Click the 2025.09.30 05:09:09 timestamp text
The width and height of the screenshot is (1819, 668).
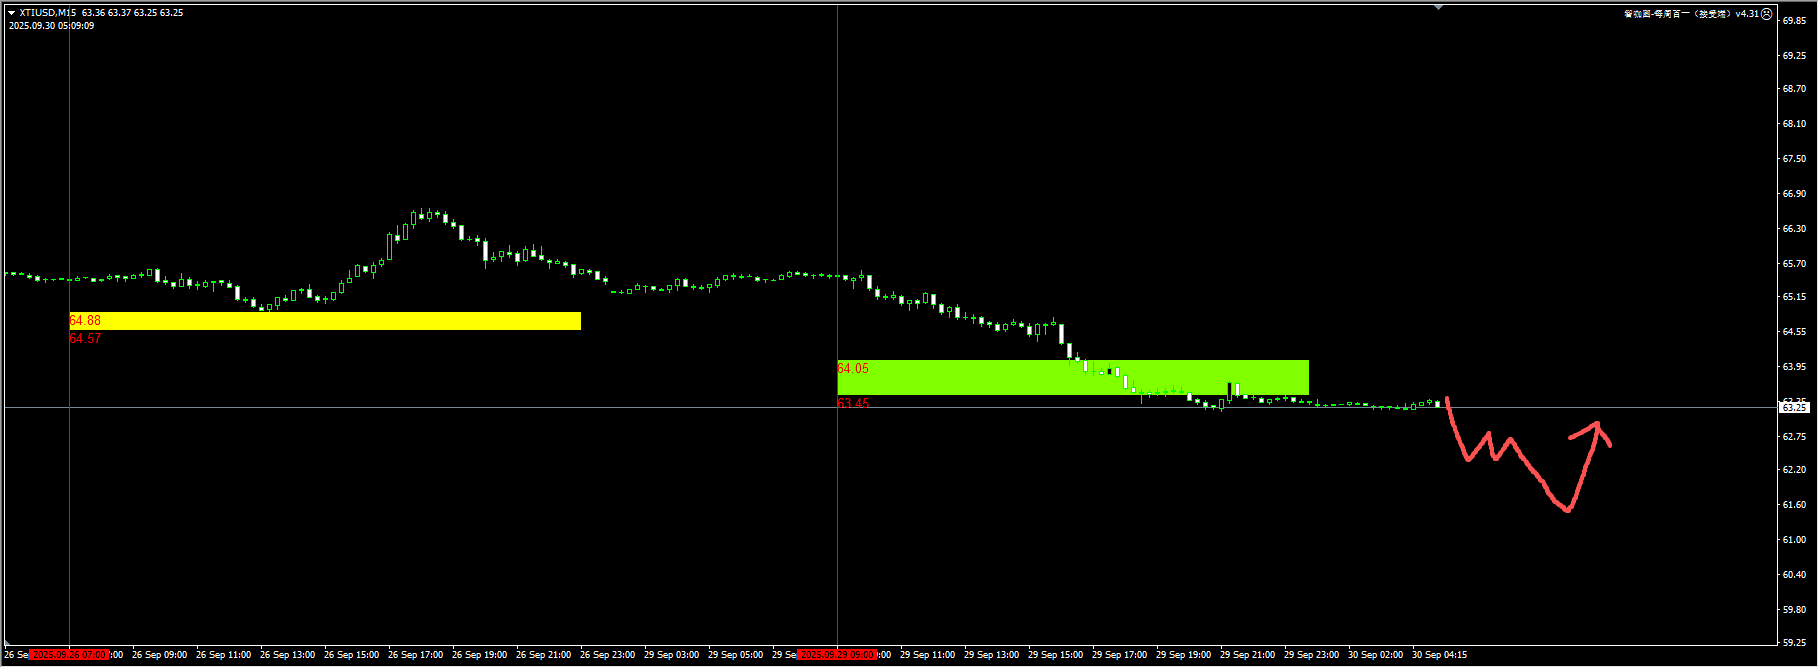click(52, 26)
